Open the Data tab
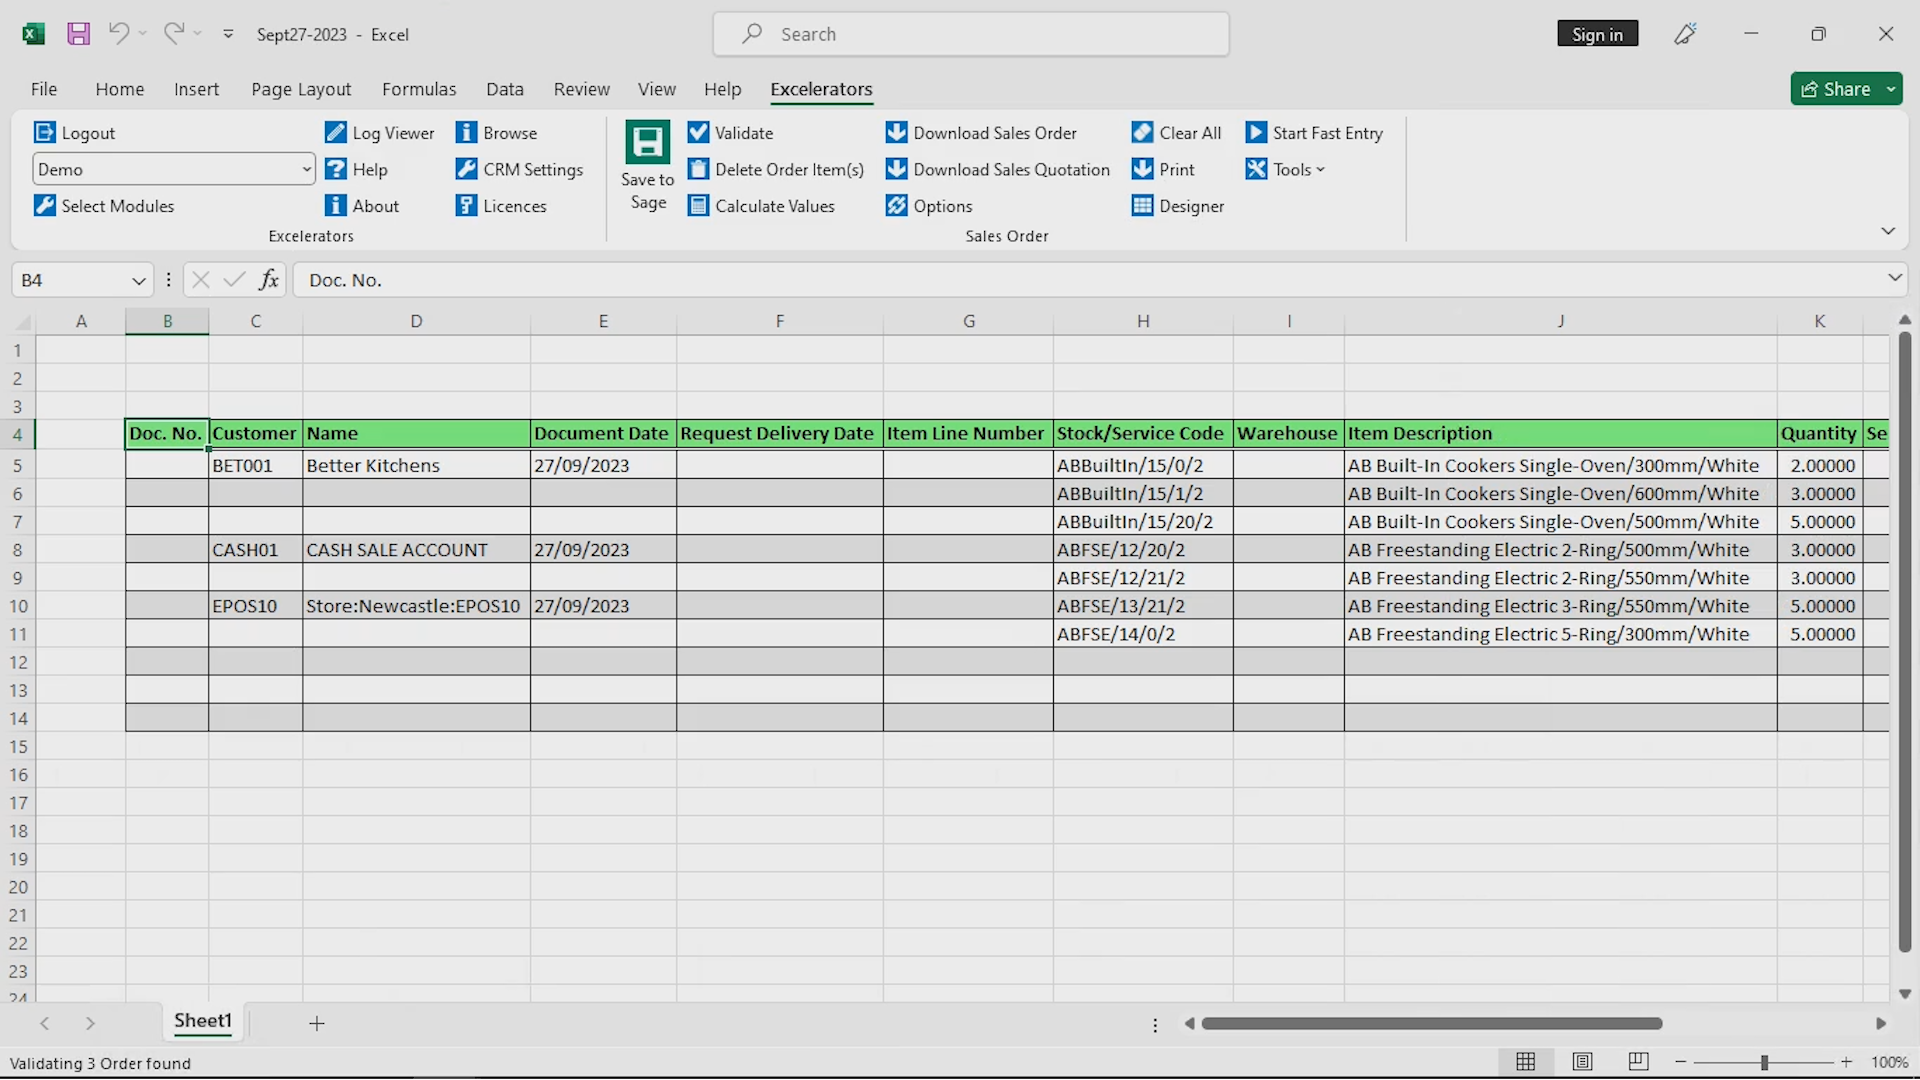Viewport: 1920px width, 1080px height. tap(505, 89)
